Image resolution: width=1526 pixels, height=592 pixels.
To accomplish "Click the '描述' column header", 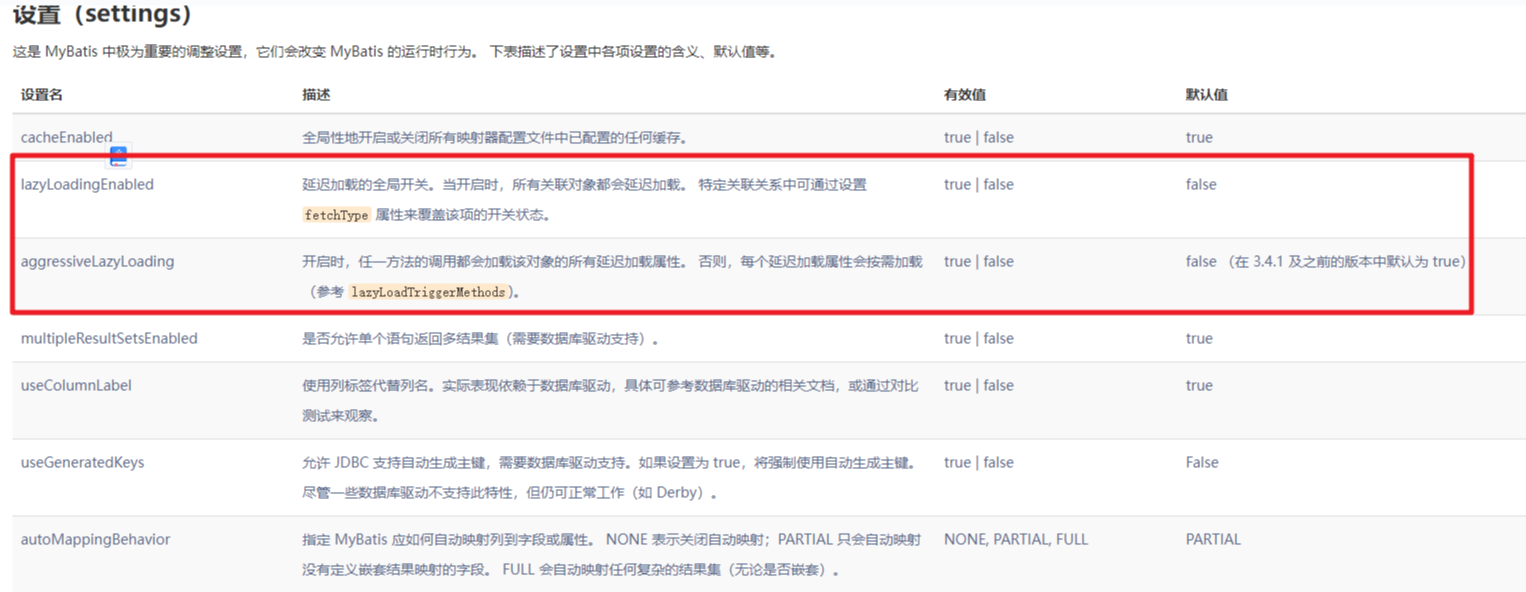I will [x=316, y=94].
